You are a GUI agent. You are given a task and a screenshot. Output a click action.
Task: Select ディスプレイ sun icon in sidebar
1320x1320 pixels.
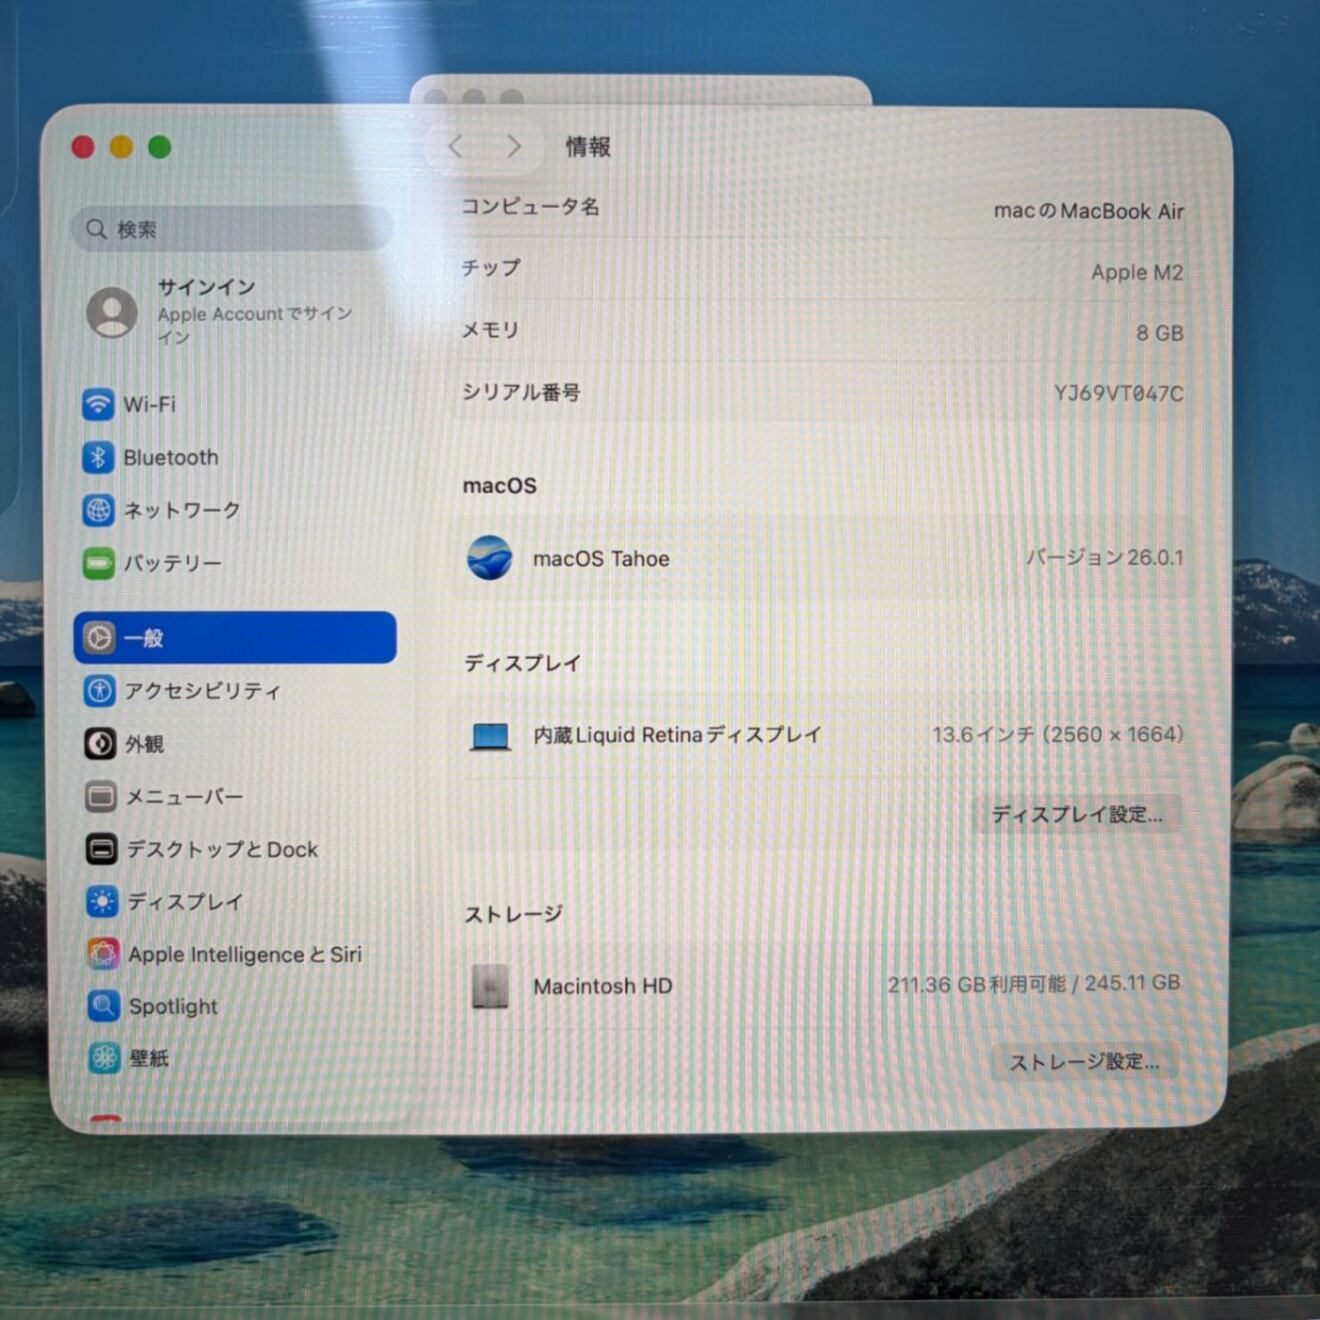(x=102, y=901)
